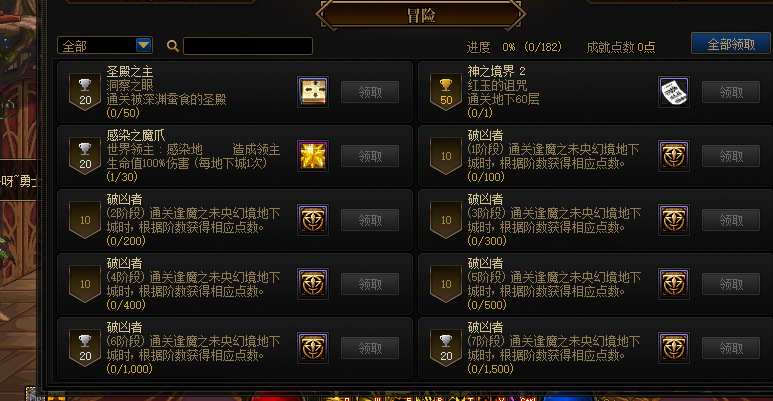Click 领取 button for 破凶者 6阶段
This screenshot has width=773, height=401.
pyautogui.click(x=370, y=349)
